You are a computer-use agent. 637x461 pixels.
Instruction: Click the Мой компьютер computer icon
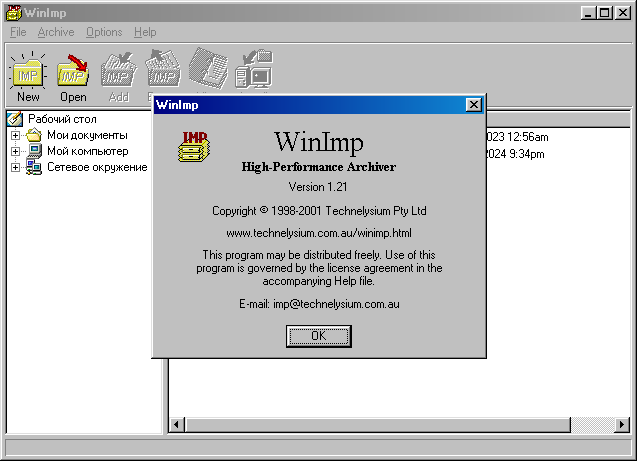(x=34, y=151)
